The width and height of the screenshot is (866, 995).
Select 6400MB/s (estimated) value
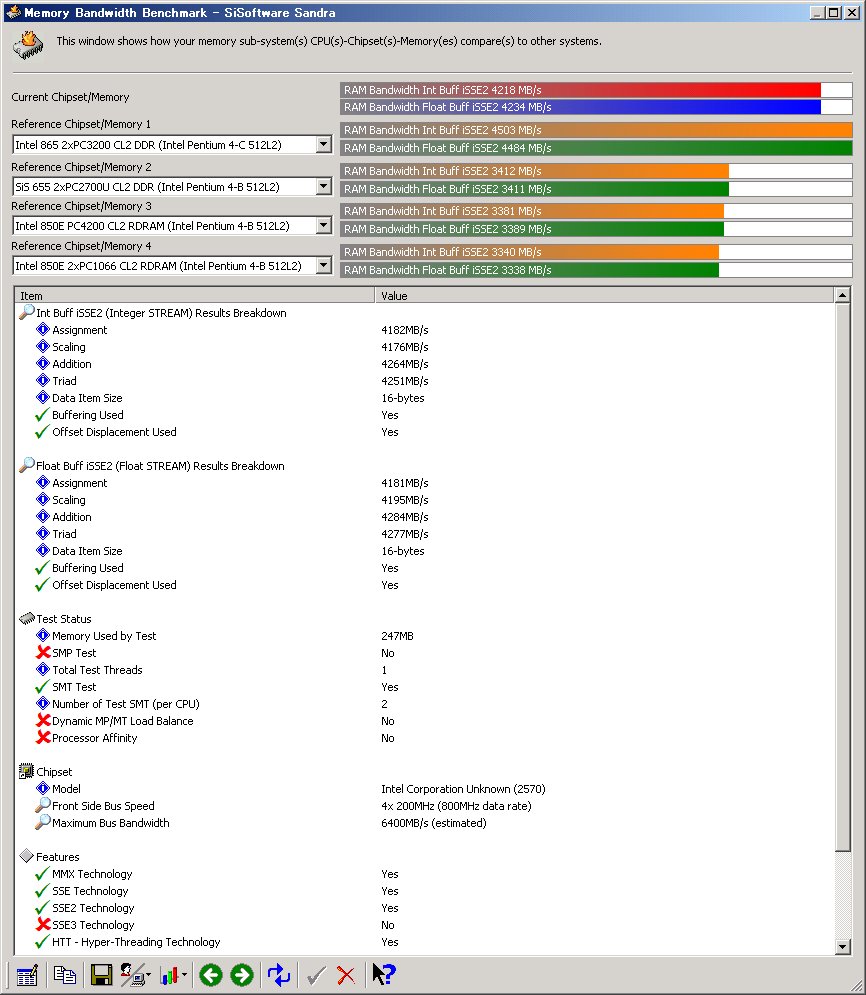click(x=434, y=823)
